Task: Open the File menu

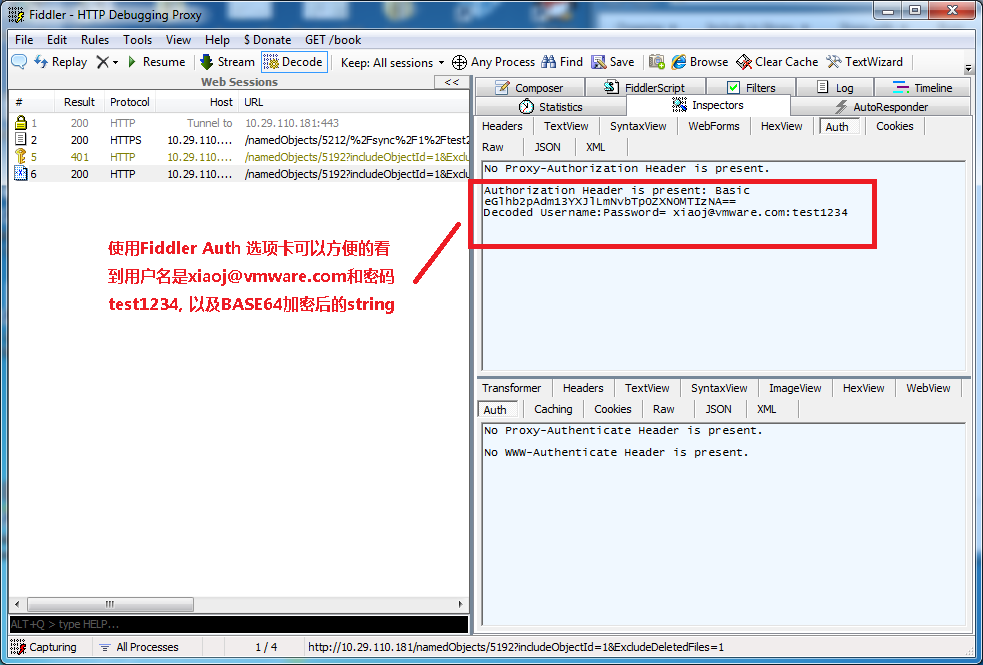Action: tap(24, 39)
